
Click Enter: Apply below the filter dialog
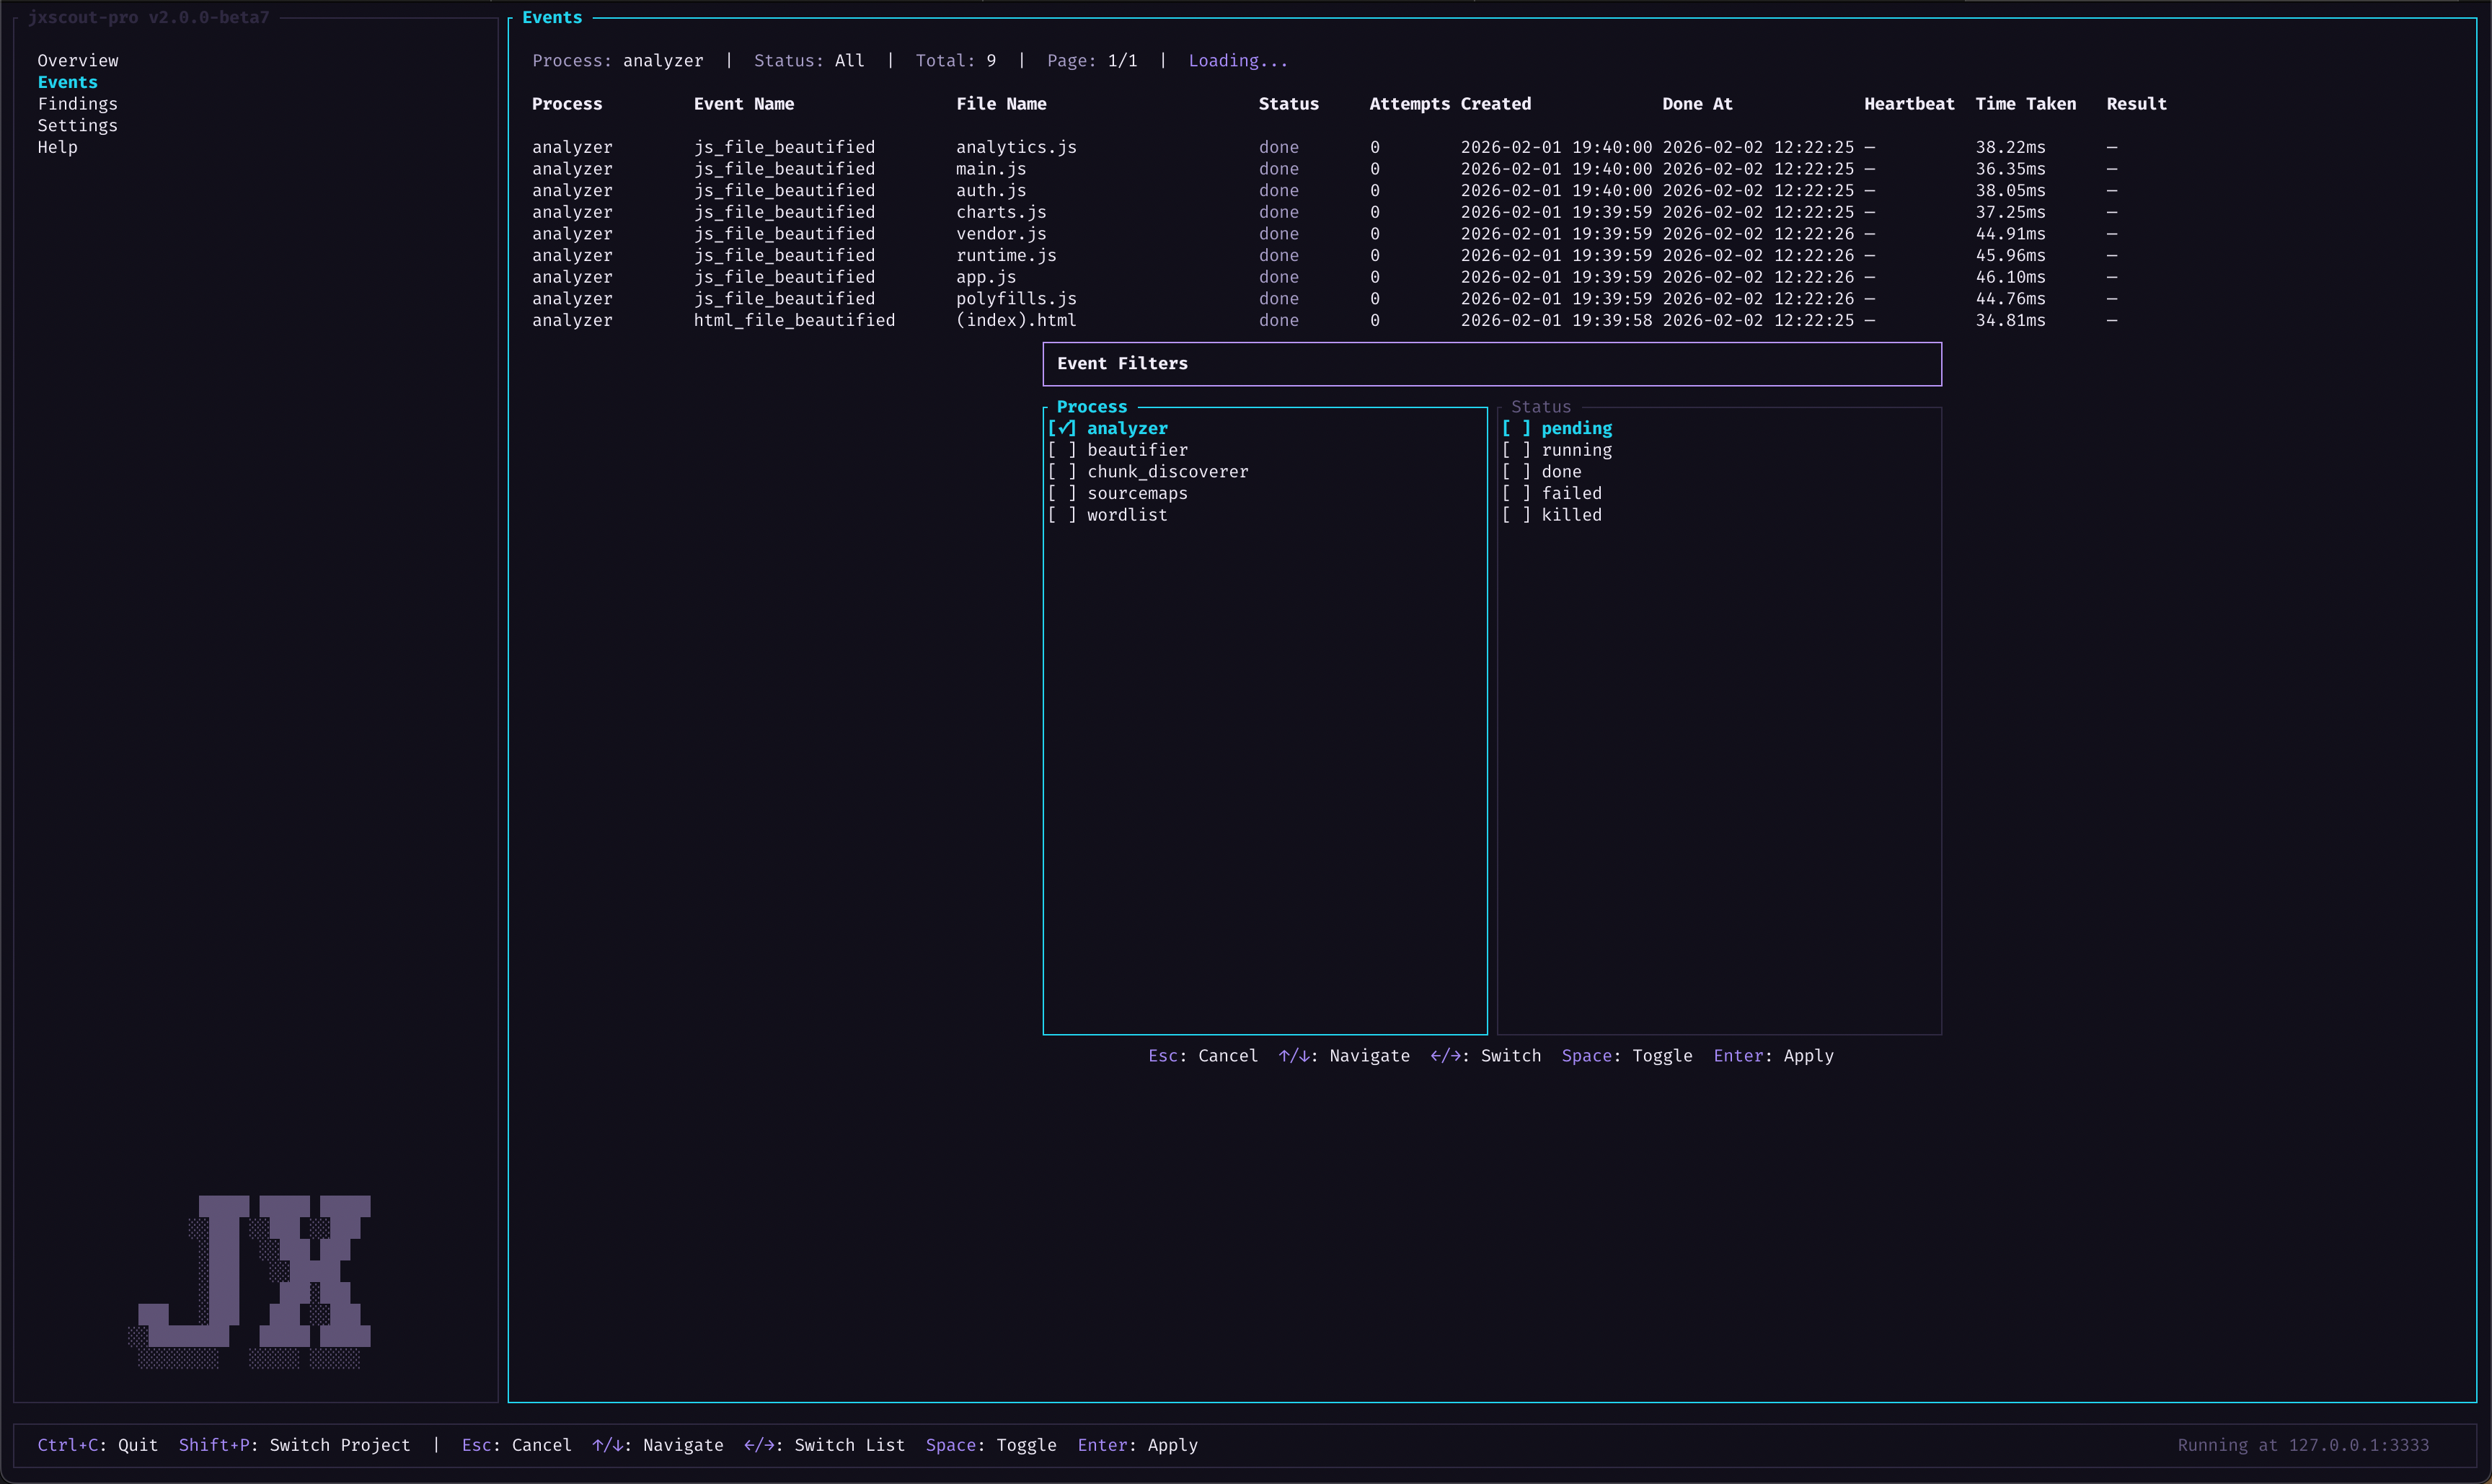point(1774,1056)
